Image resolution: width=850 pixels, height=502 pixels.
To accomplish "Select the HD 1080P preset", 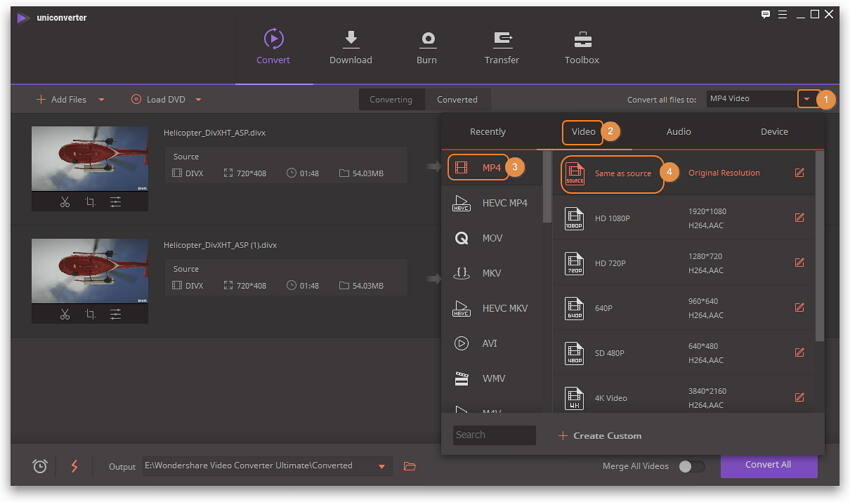I will coord(683,218).
